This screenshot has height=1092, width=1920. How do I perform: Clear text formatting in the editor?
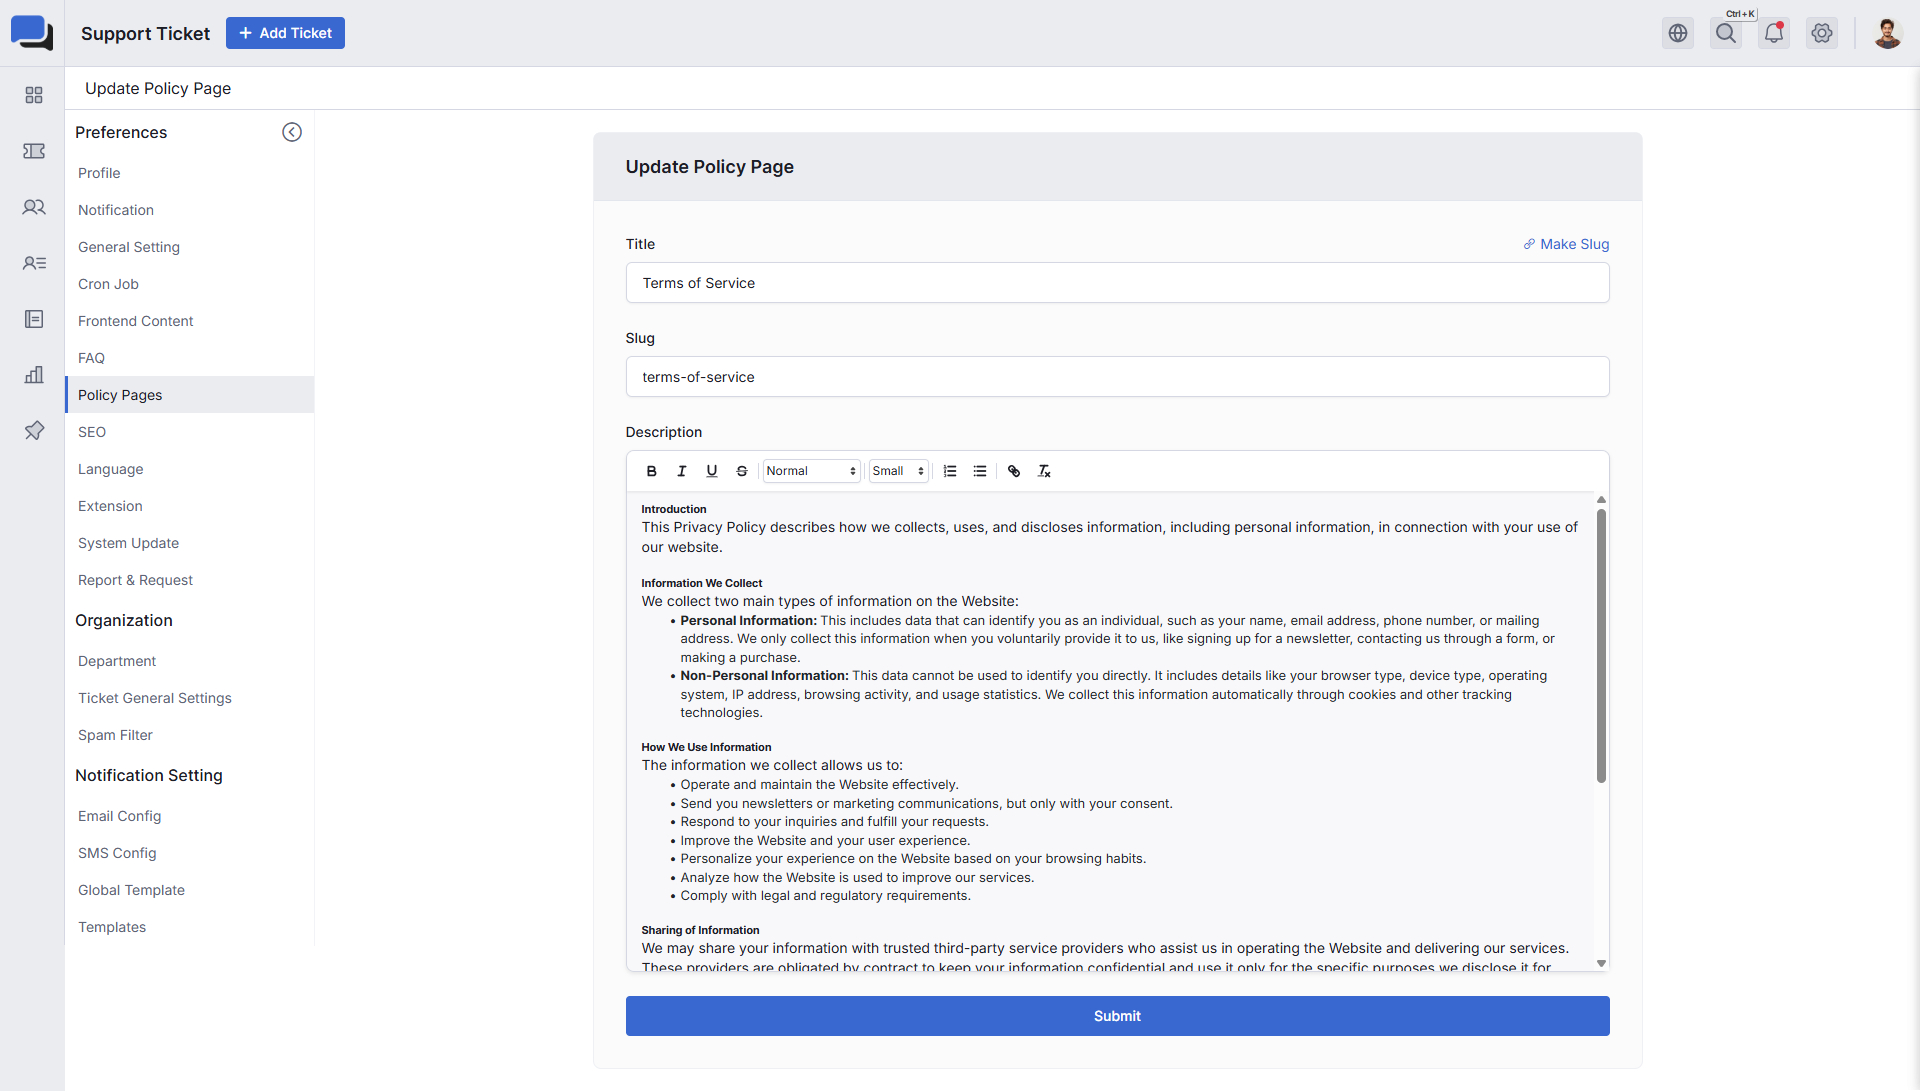(1044, 471)
